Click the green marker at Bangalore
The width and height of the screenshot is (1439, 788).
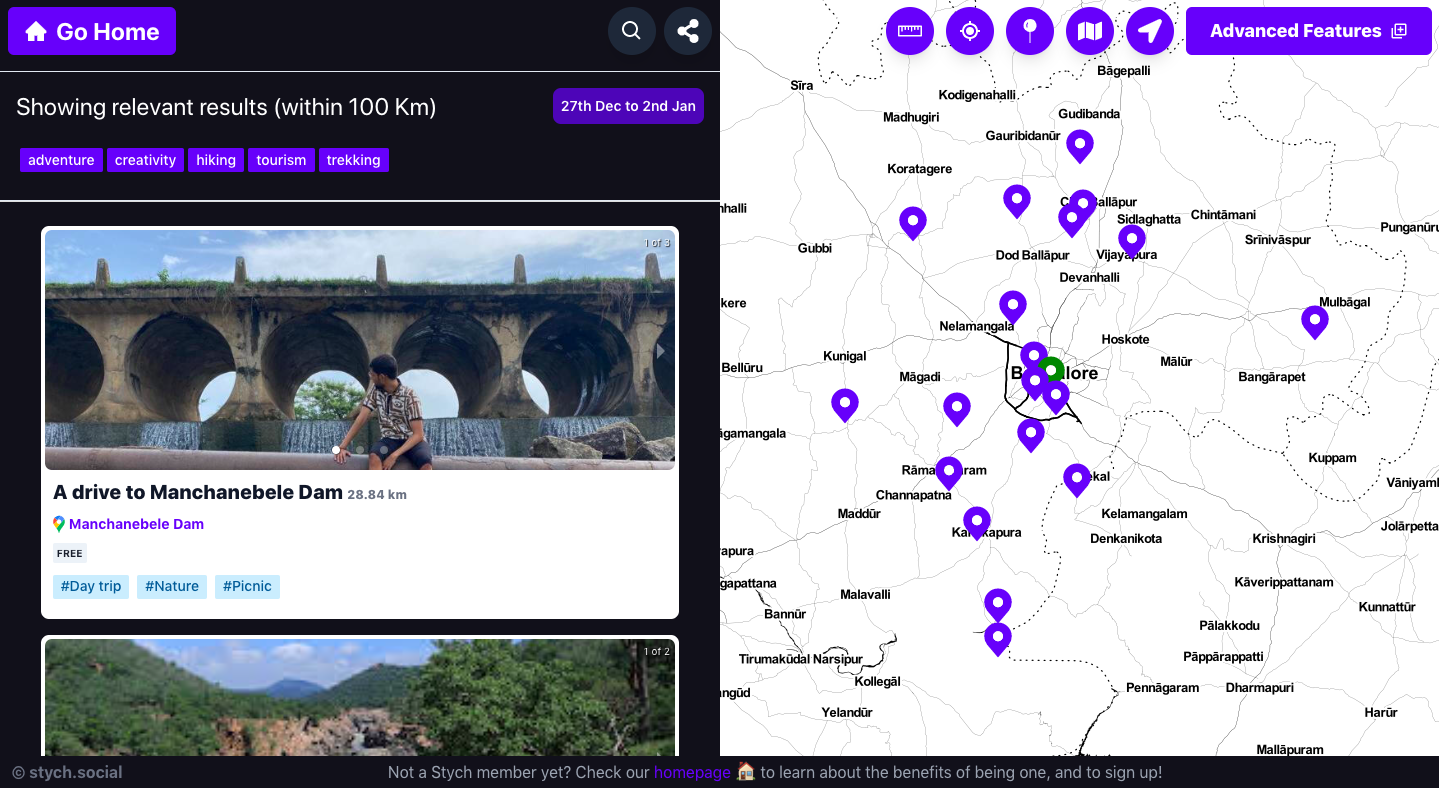click(1050, 370)
